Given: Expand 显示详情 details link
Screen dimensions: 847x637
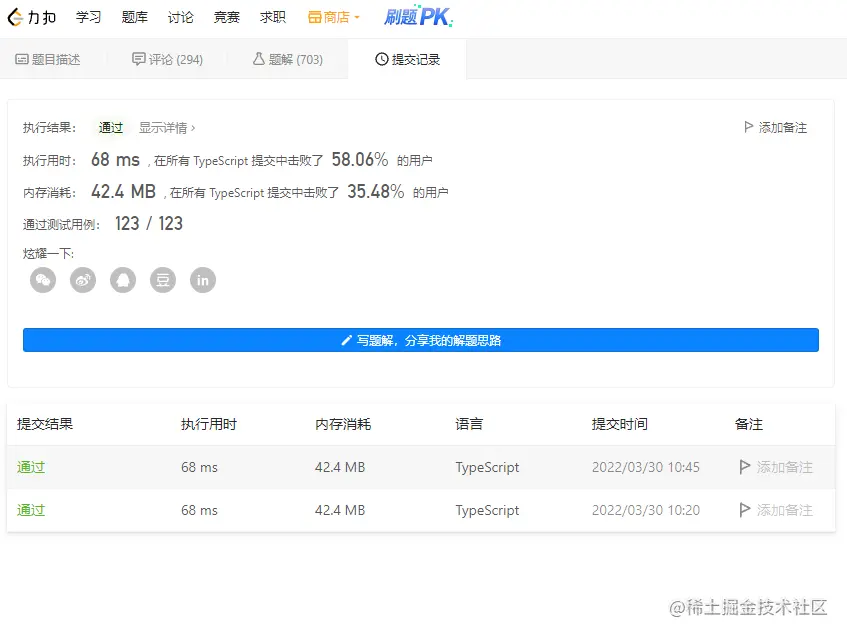Looking at the screenshot, I should [x=167, y=128].
